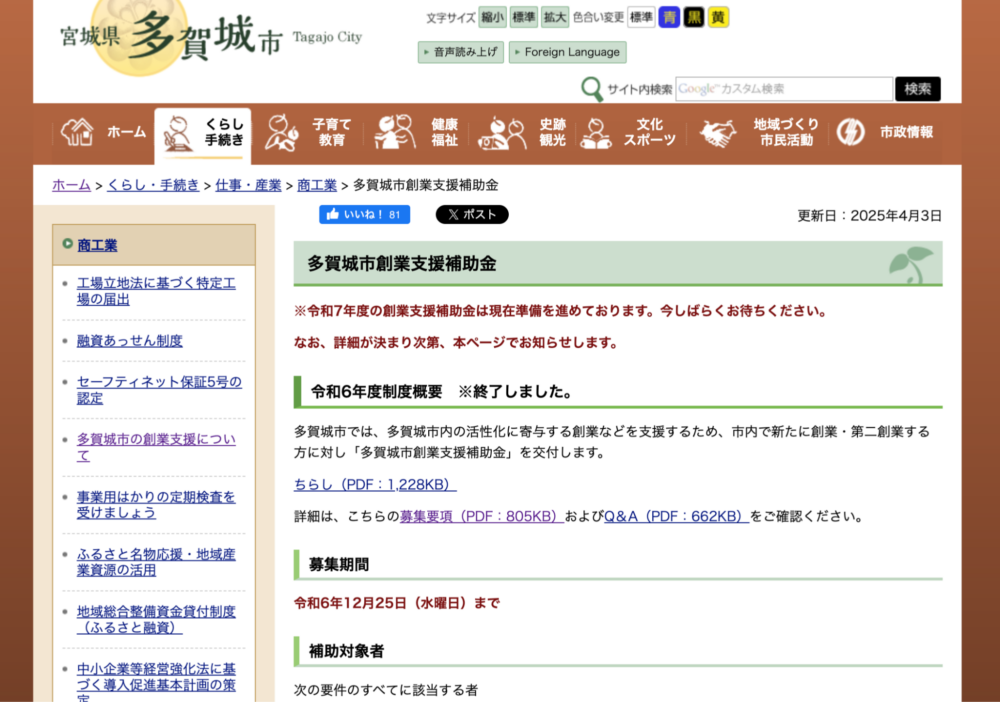The image size is (1000, 702).
Task: Click the くらし手続き writing person icon
Action: pos(178,133)
